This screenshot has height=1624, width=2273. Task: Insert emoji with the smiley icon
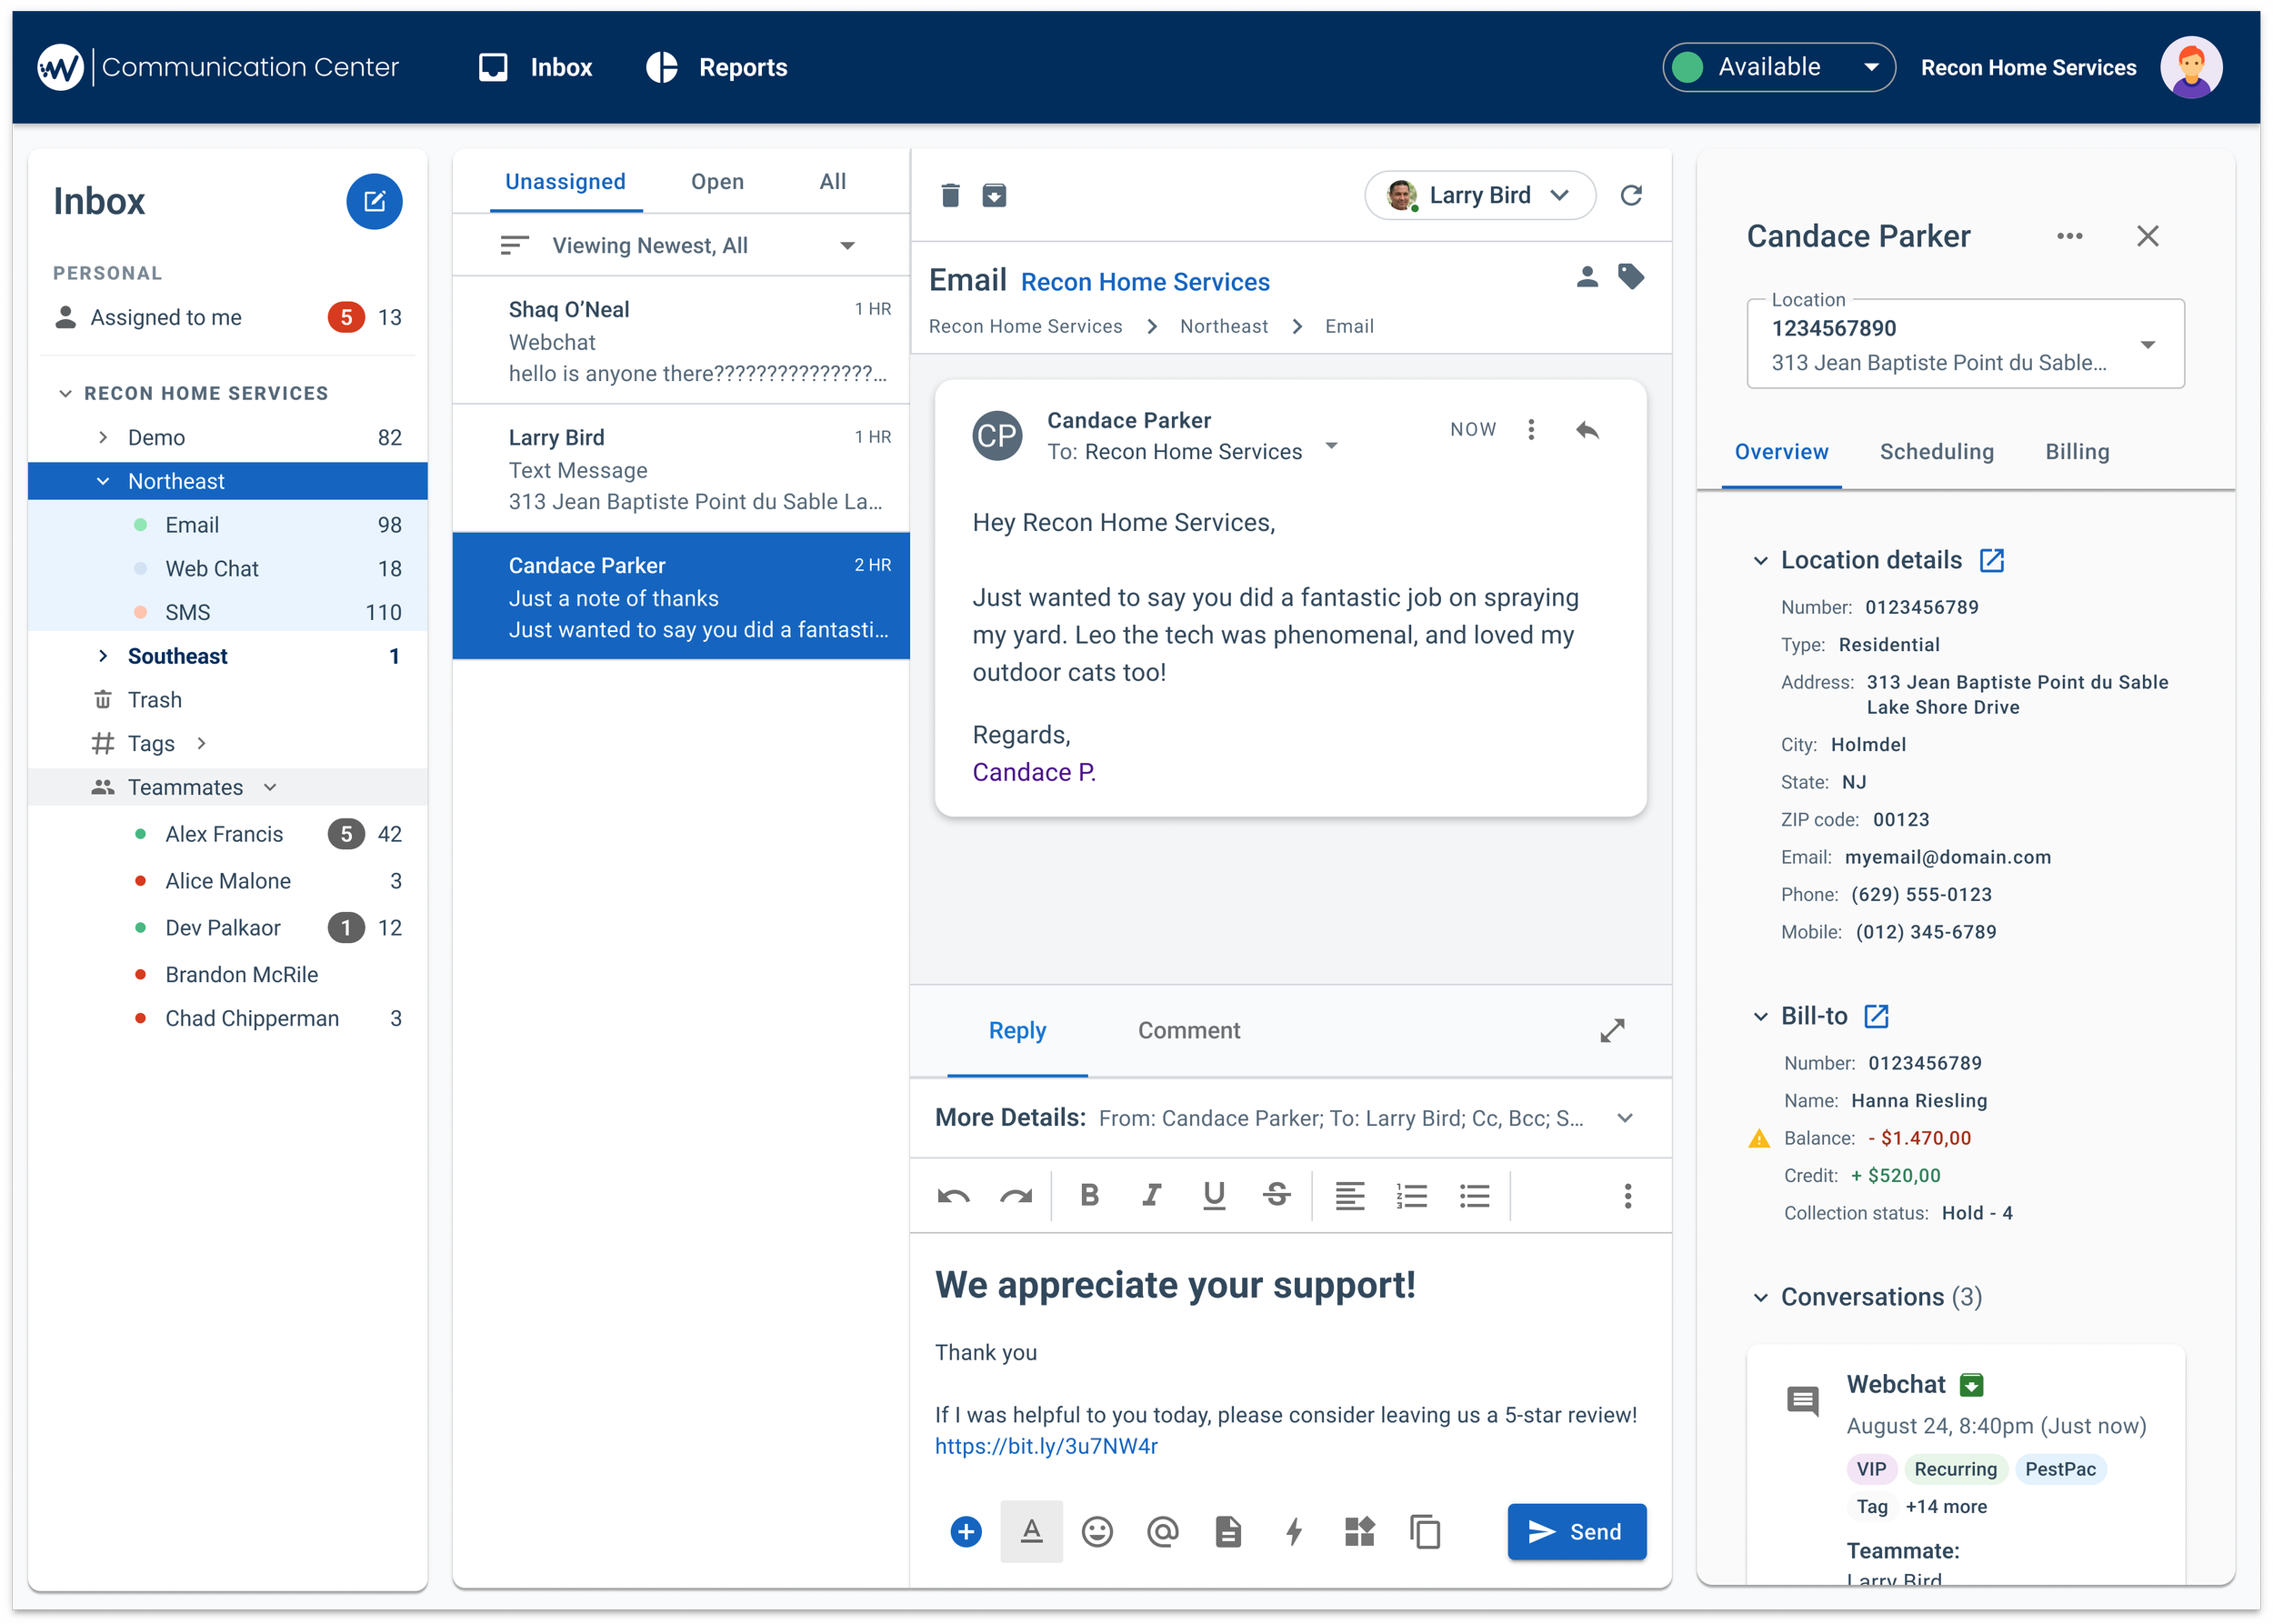click(x=1097, y=1531)
